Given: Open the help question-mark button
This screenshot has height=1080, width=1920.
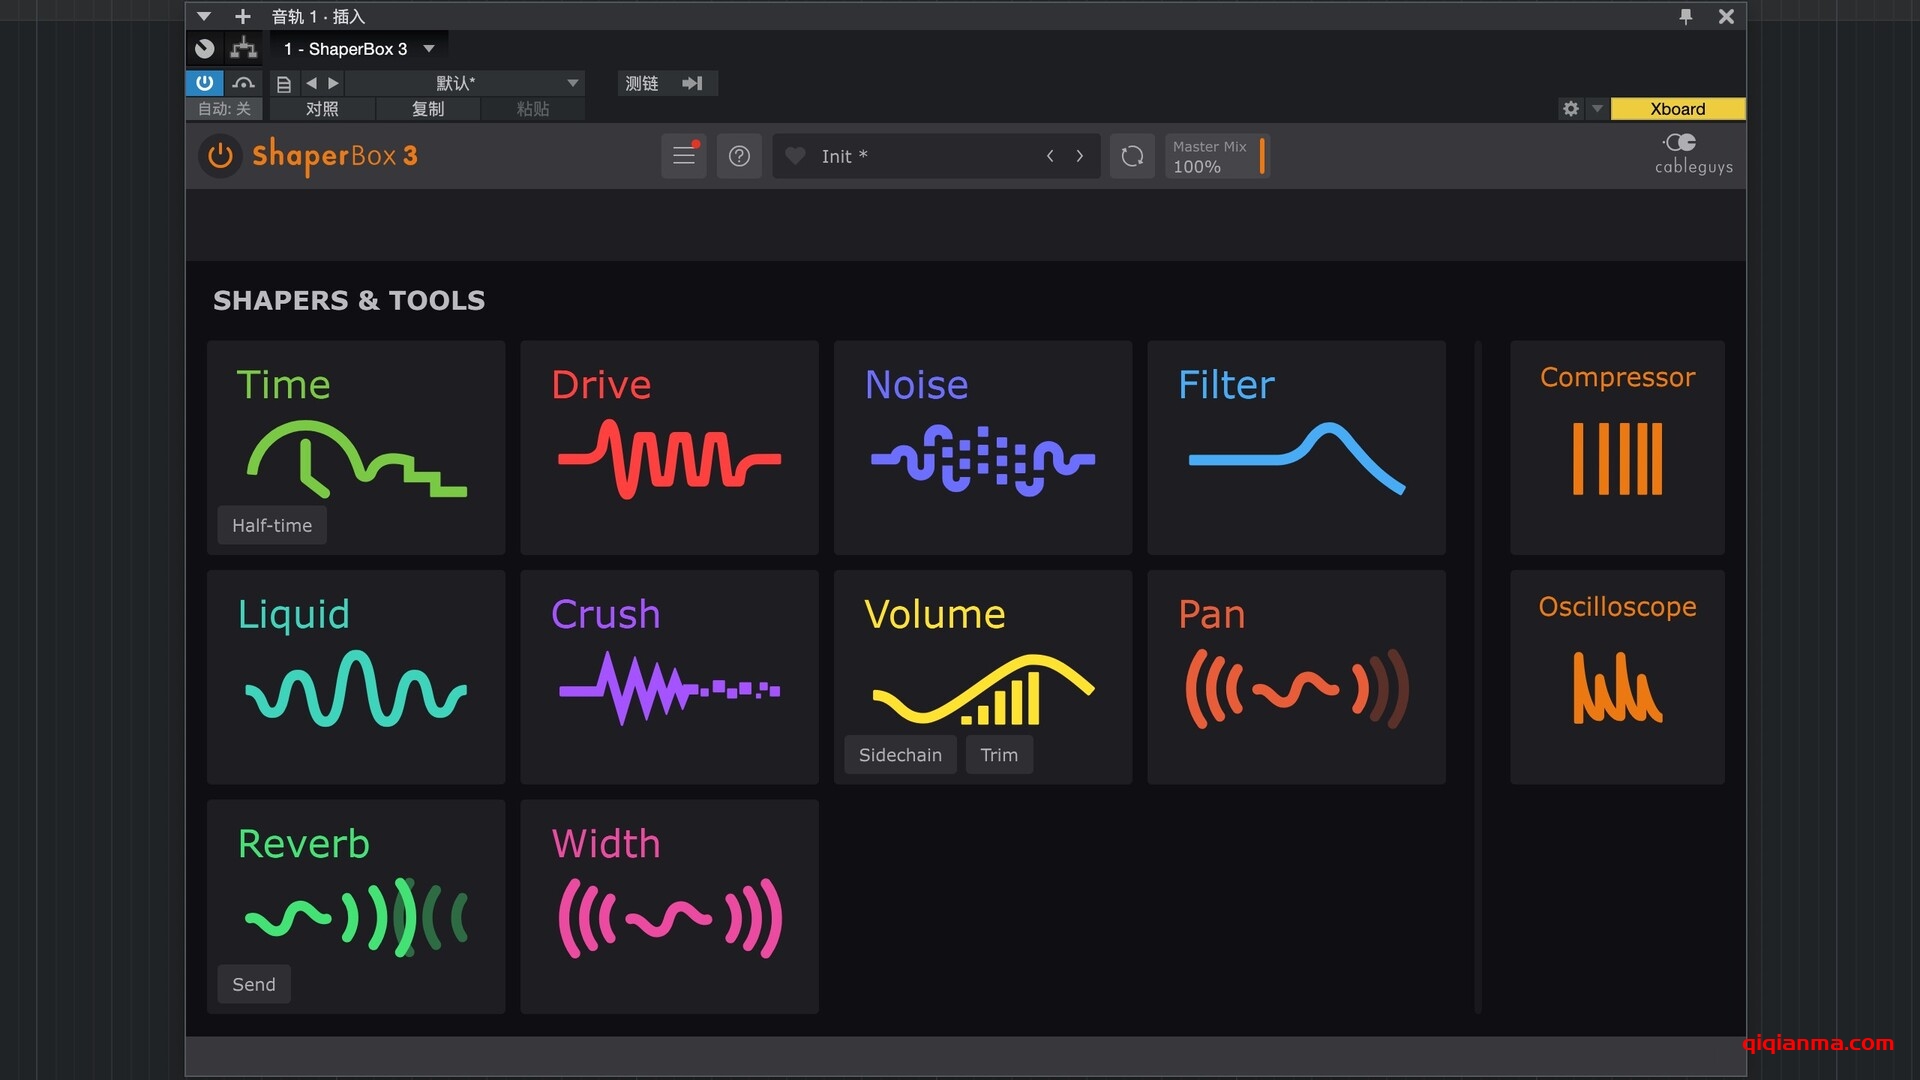Looking at the screenshot, I should coord(739,156).
